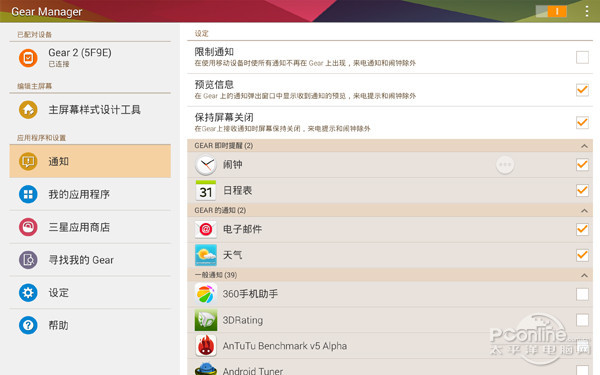
Task: Collapse the GEAR 即时提醒 (2) section
Action: point(584,146)
